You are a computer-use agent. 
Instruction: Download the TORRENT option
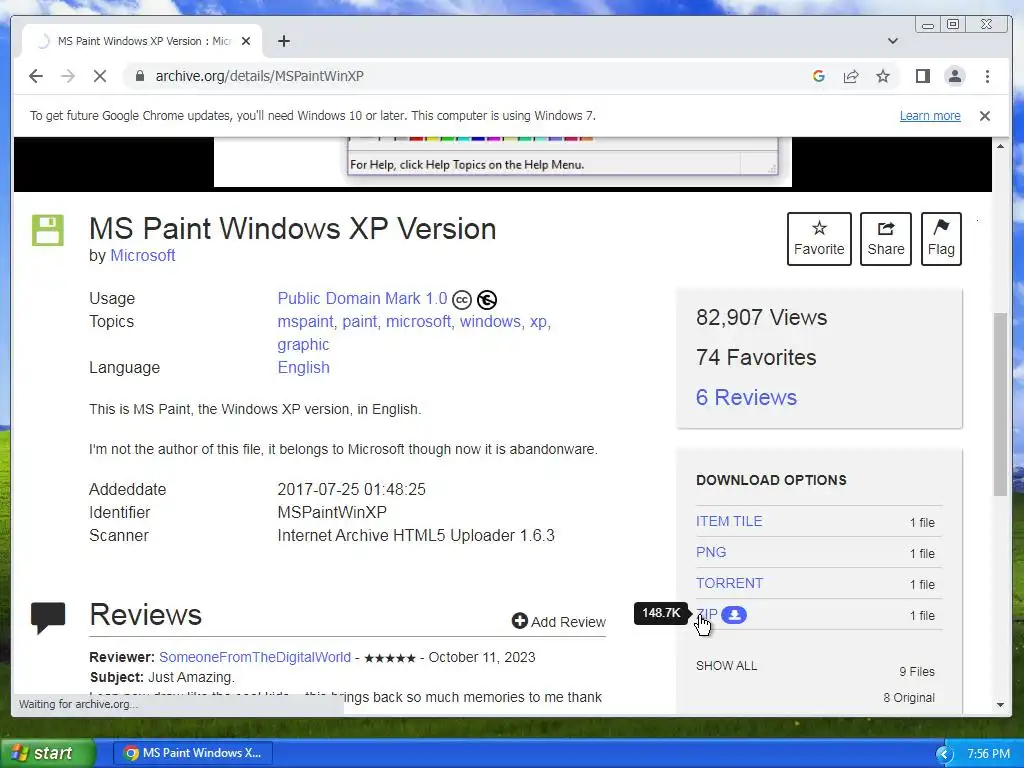tap(729, 583)
